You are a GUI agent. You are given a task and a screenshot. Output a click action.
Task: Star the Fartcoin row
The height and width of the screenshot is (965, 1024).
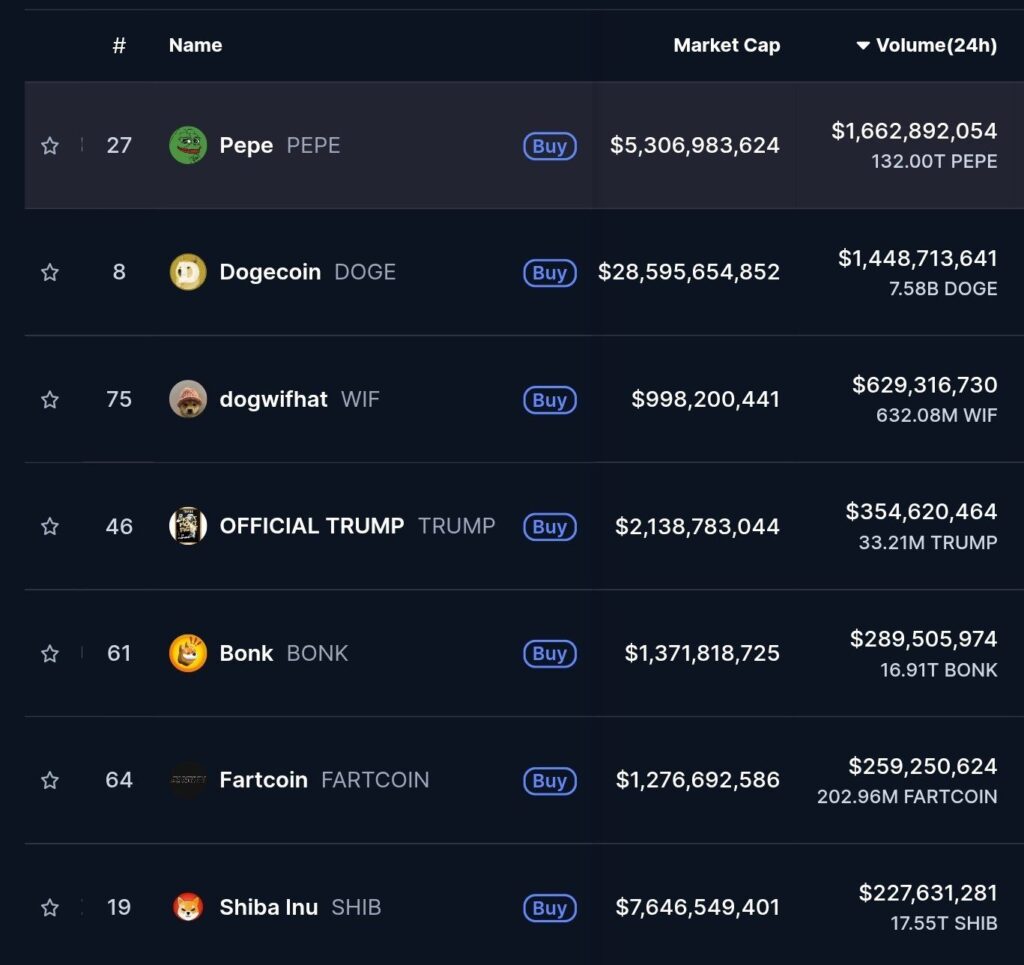[x=50, y=780]
